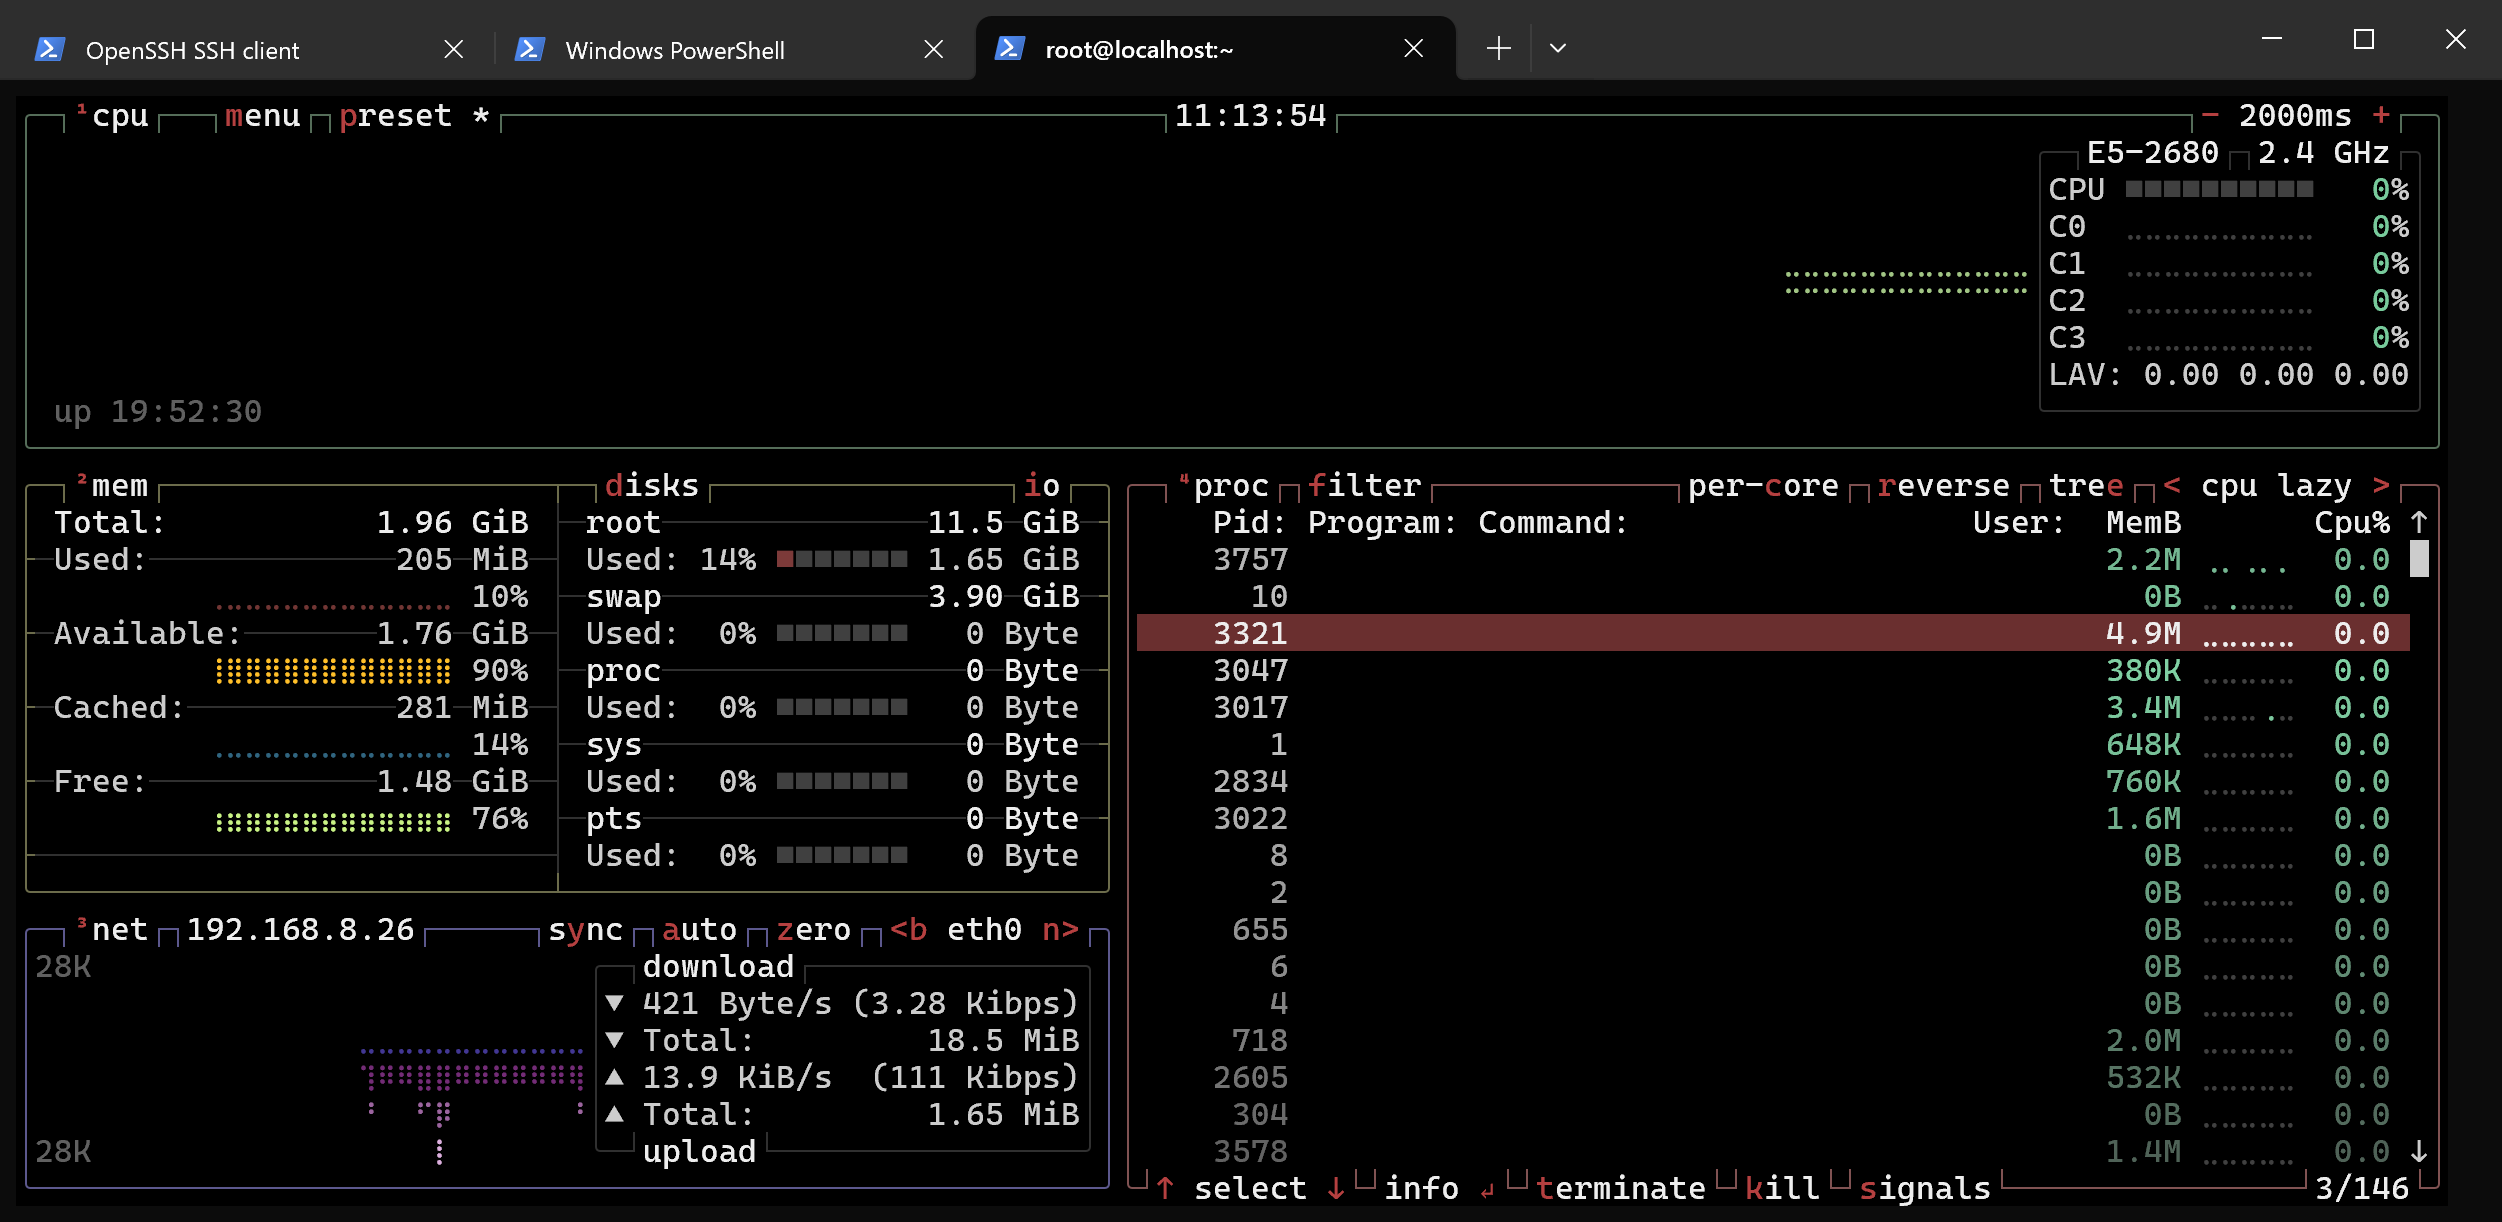Viewport: 2502px width, 1222px height.
Task: Open the btop menu option
Action: point(262,116)
